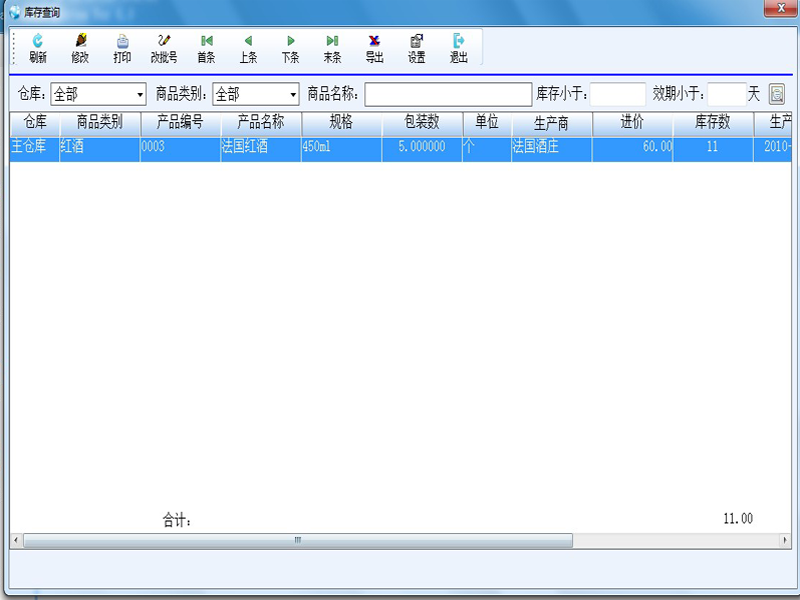Expand the 商品类别 category dropdown
Screen dimensions: 800x600
click(293, 95)
